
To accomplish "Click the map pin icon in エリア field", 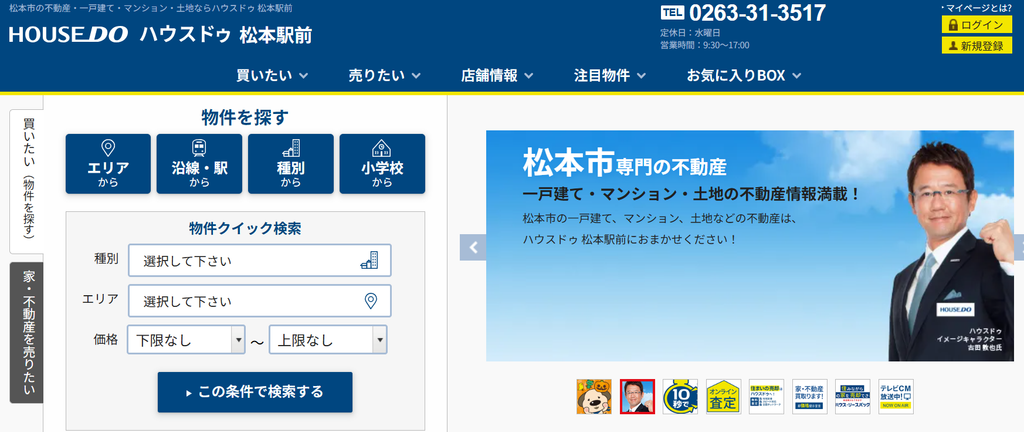I will pyautogui.click(x=370, y=301).
